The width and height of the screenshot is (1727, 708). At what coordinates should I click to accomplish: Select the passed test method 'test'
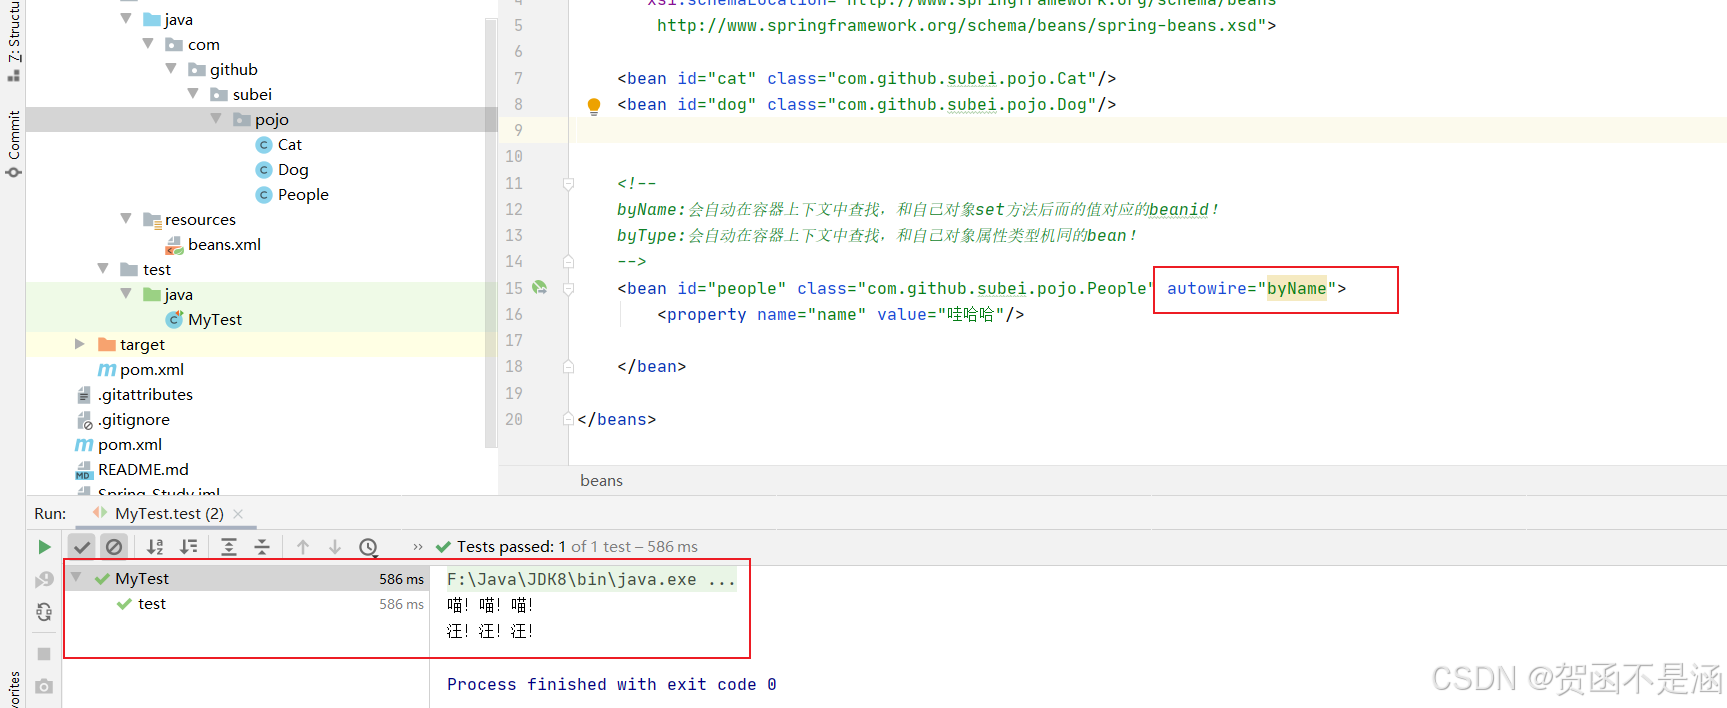152,604
